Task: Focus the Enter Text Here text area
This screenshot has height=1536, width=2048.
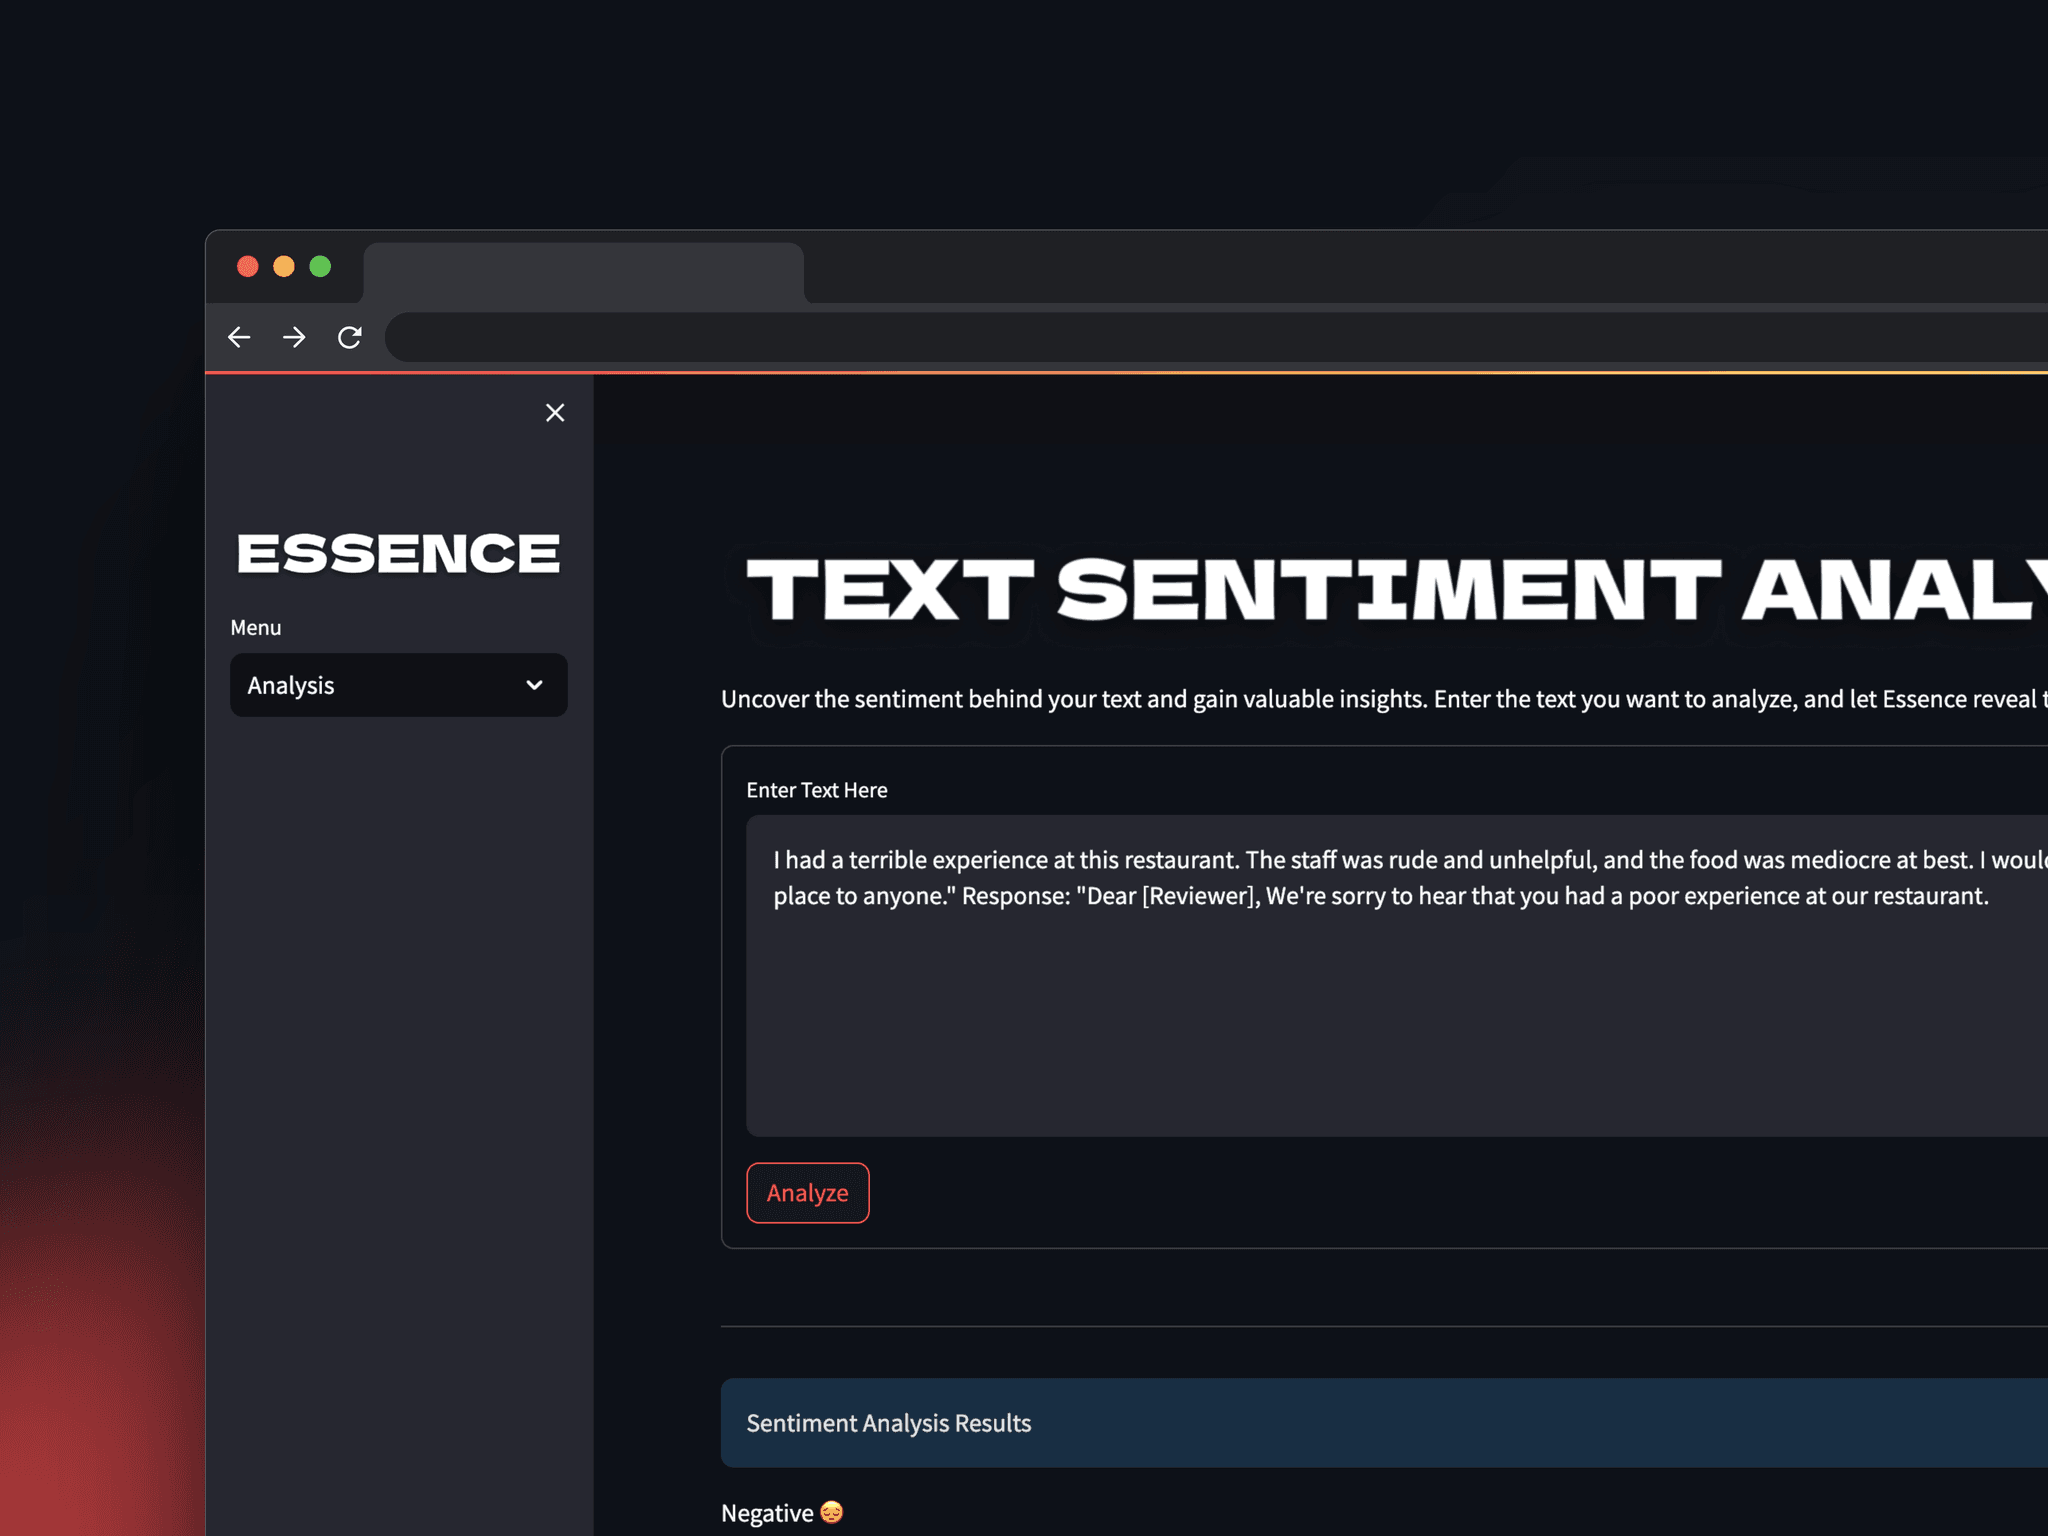Action: (1397, 975)
